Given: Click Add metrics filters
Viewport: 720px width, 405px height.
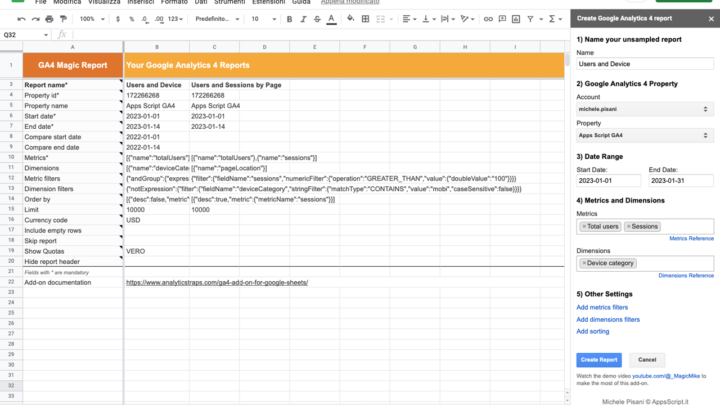Looking at the screenshot, I should tap(602, 307).
